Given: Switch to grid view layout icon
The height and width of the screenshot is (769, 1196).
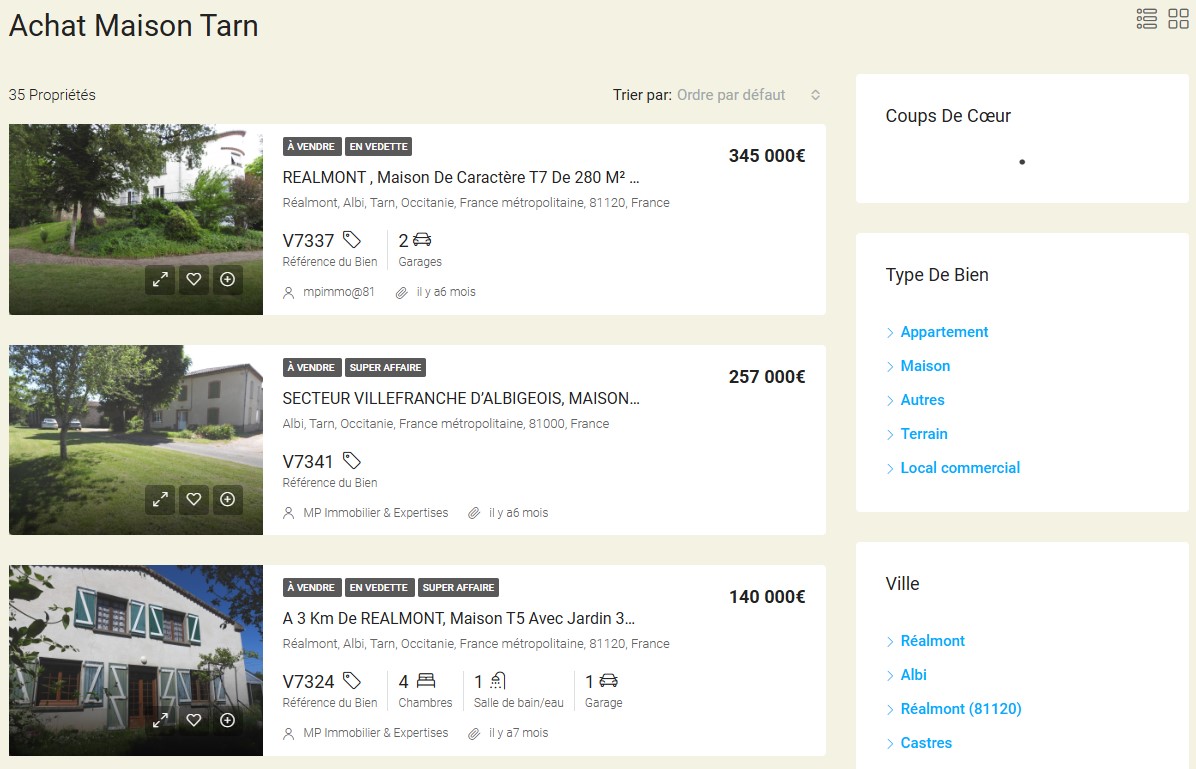Looking at the screenshot, I should coord(1178,18).
